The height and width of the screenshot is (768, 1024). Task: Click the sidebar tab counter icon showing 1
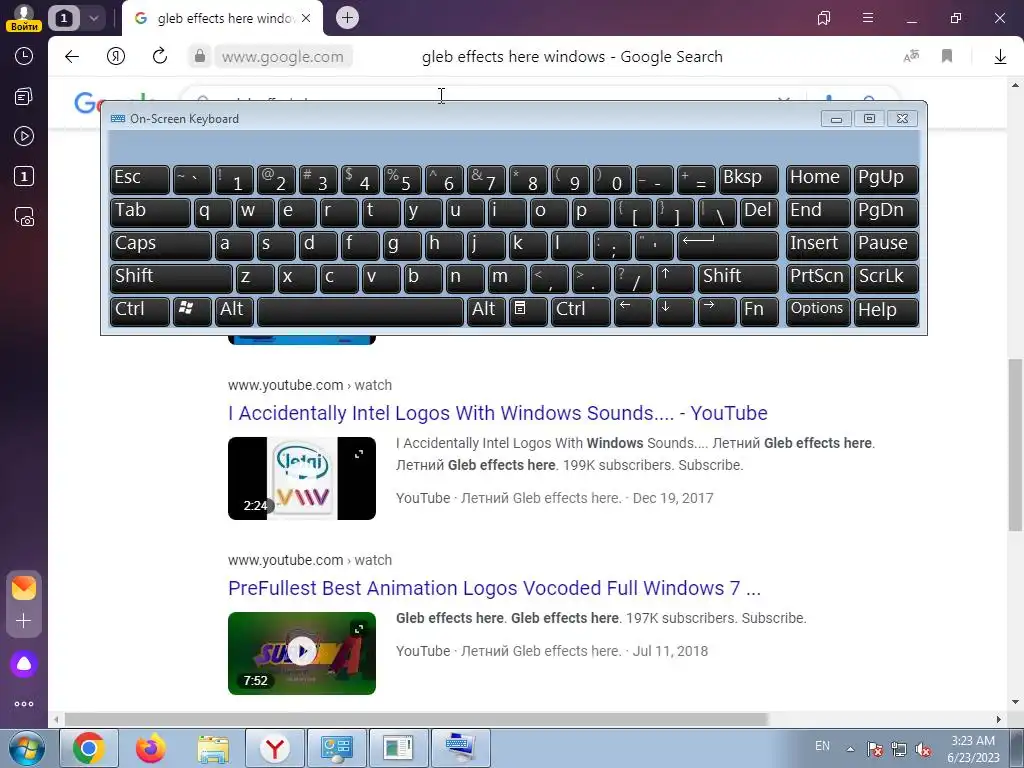click(24, 176)
